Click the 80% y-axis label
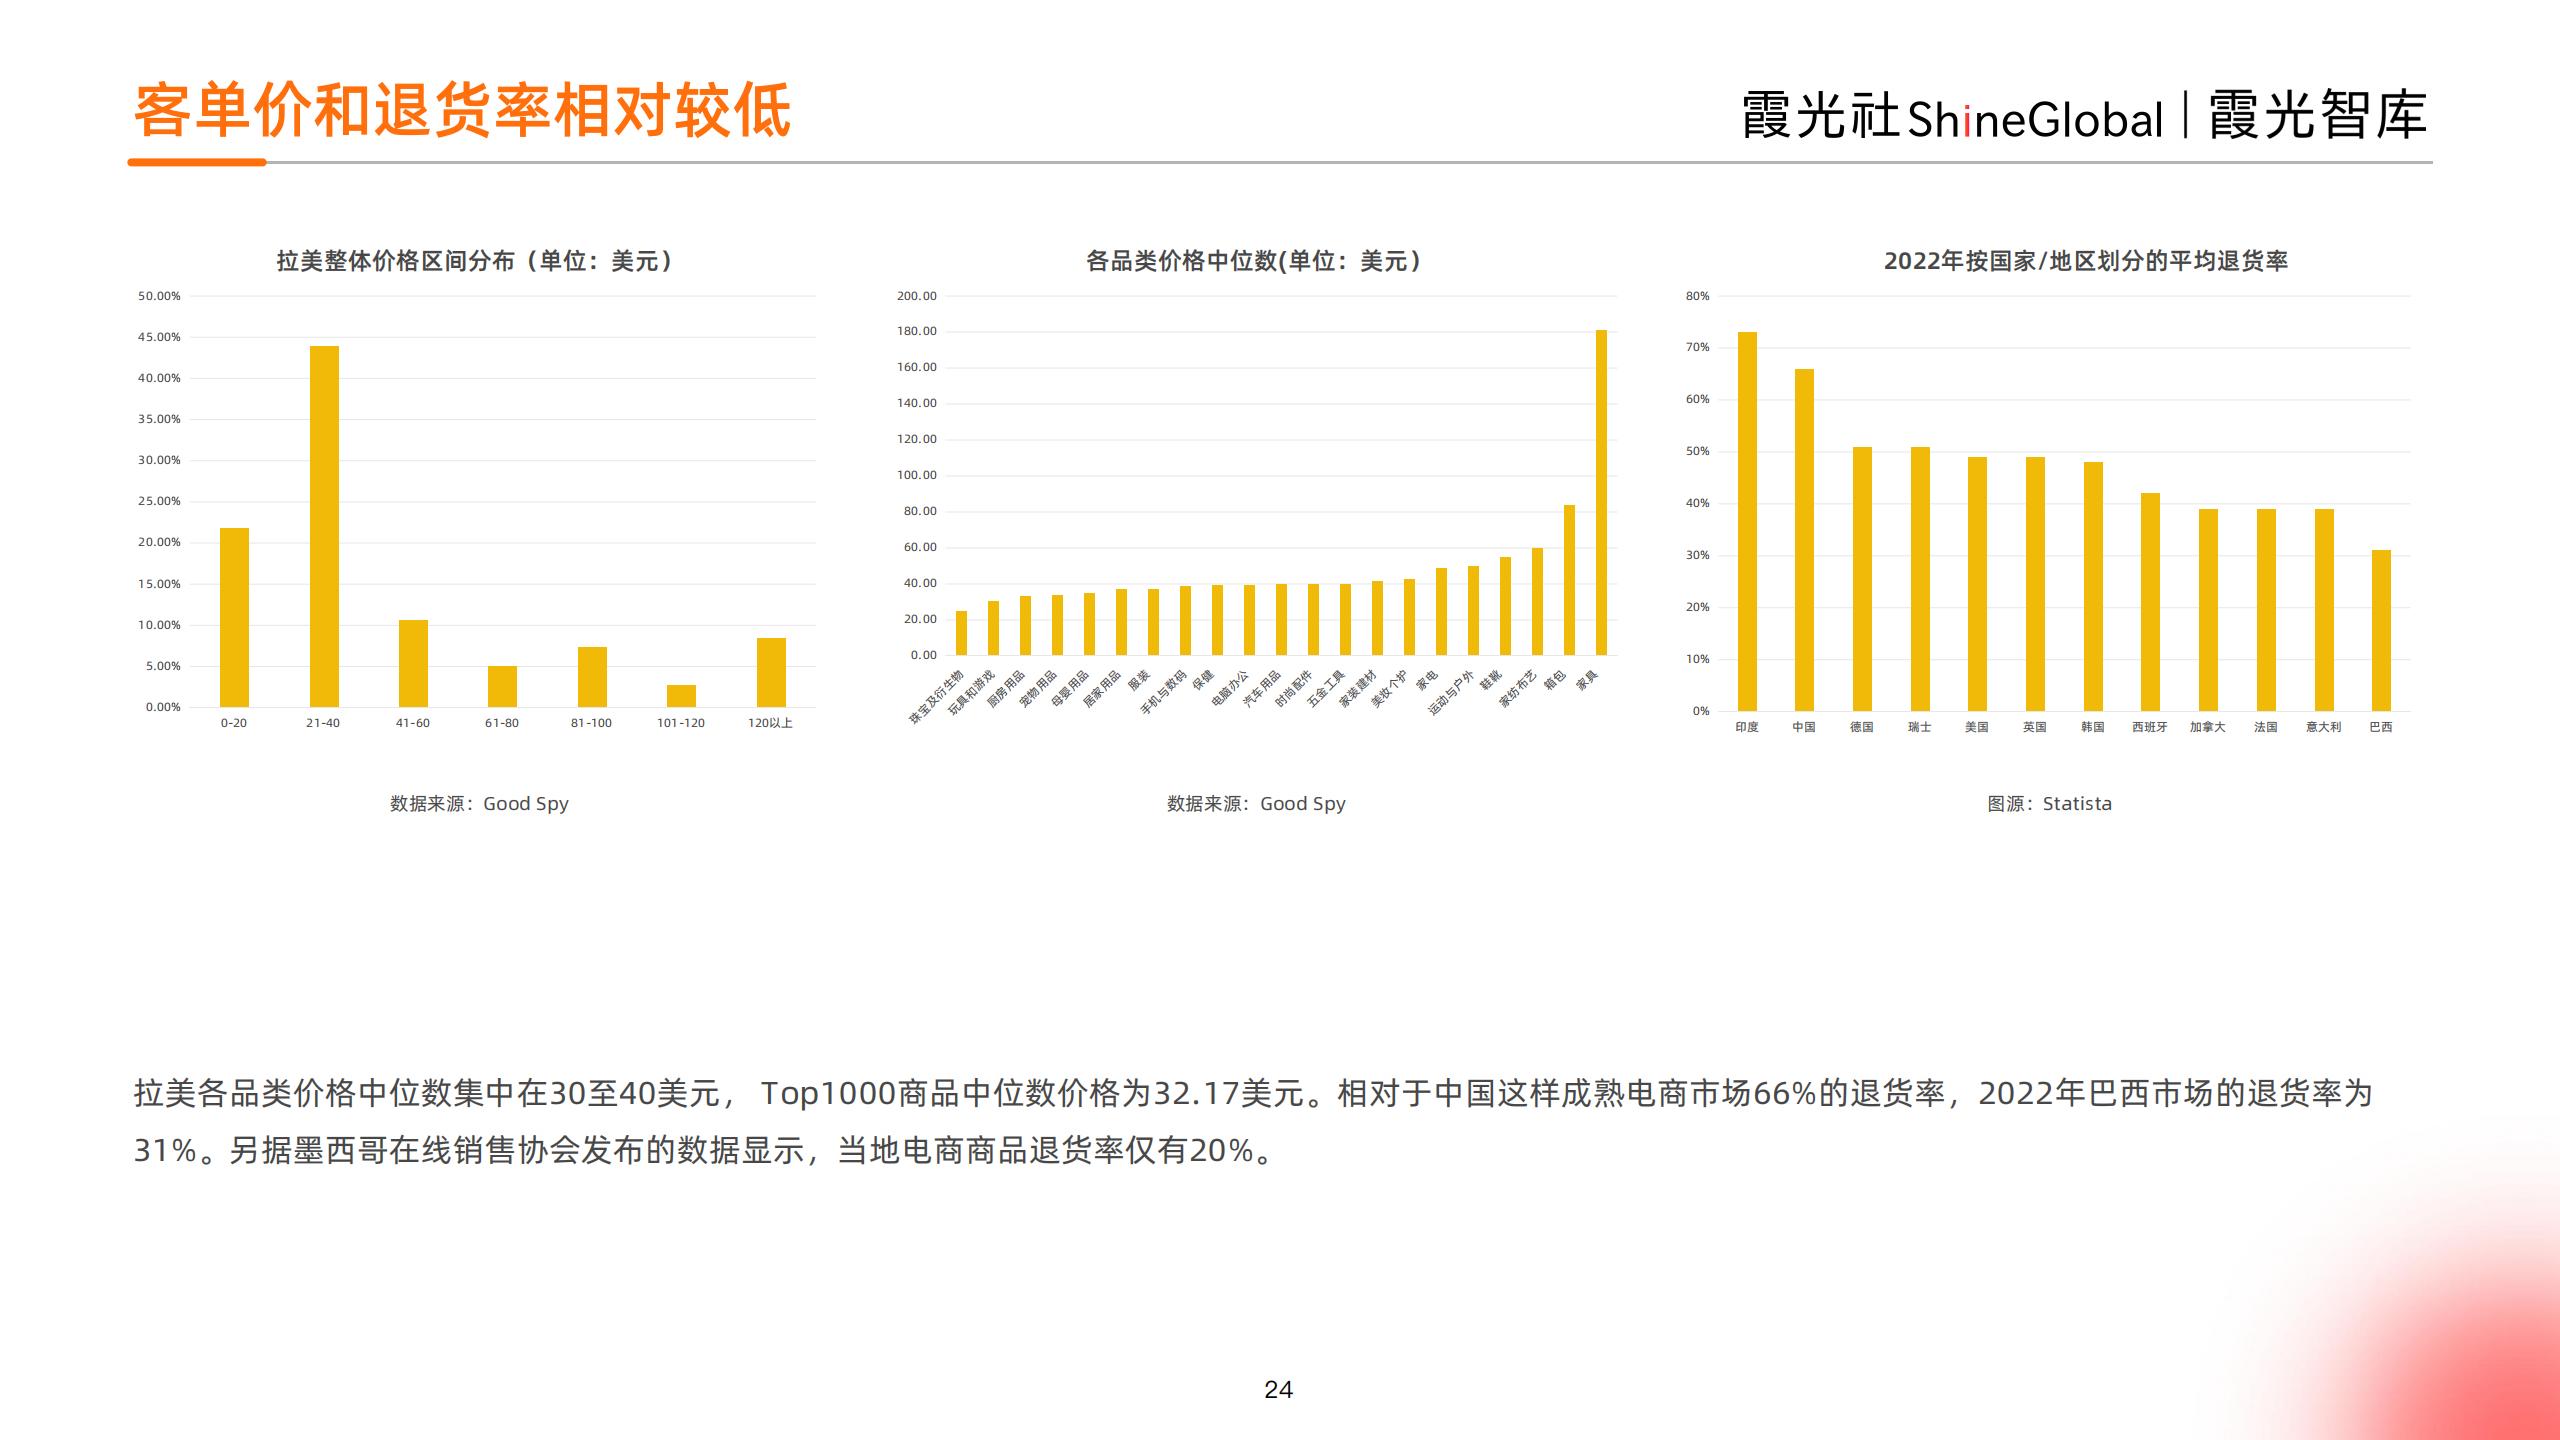 [x=1698, y=296]
